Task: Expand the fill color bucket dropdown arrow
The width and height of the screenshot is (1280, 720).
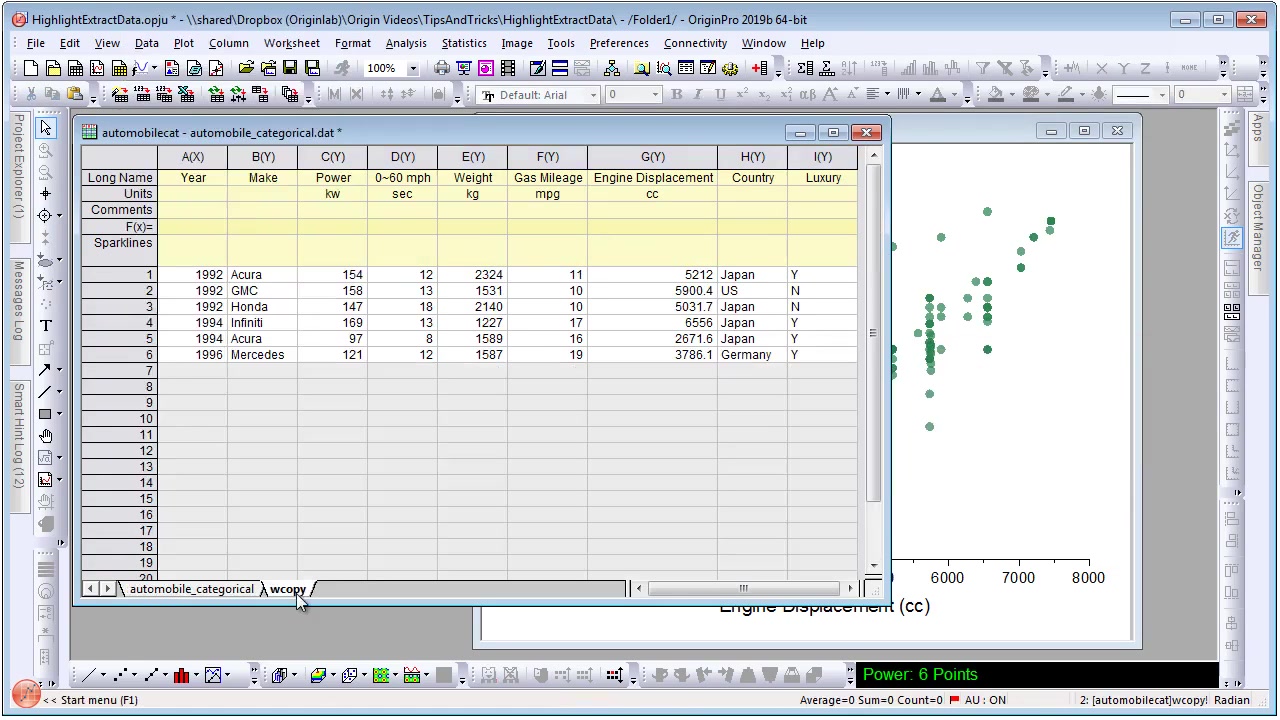Action: tap(1012, 95)
